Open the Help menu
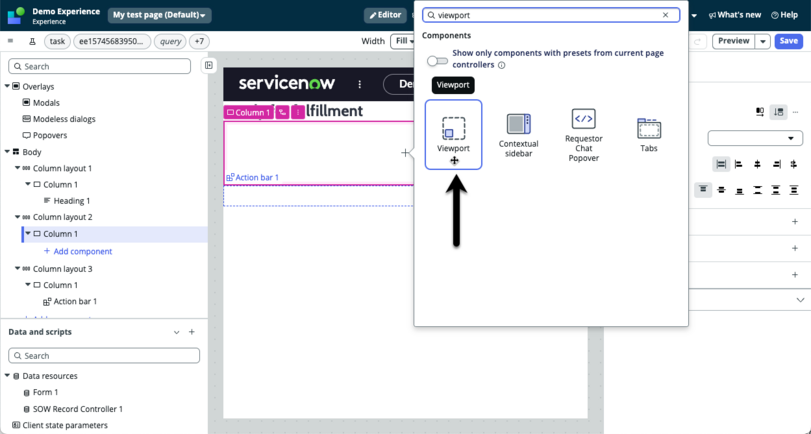 [x=784, y=15]
